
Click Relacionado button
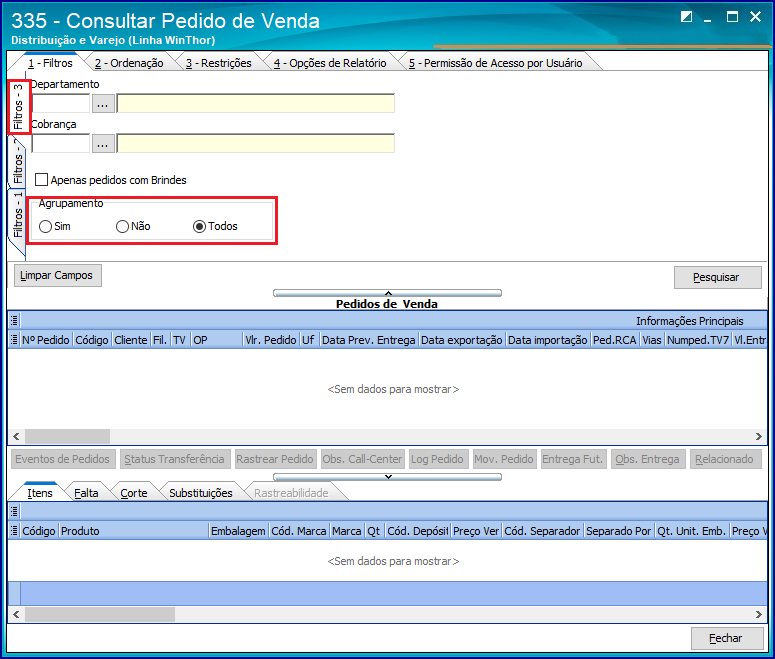[x=725, y=459]
